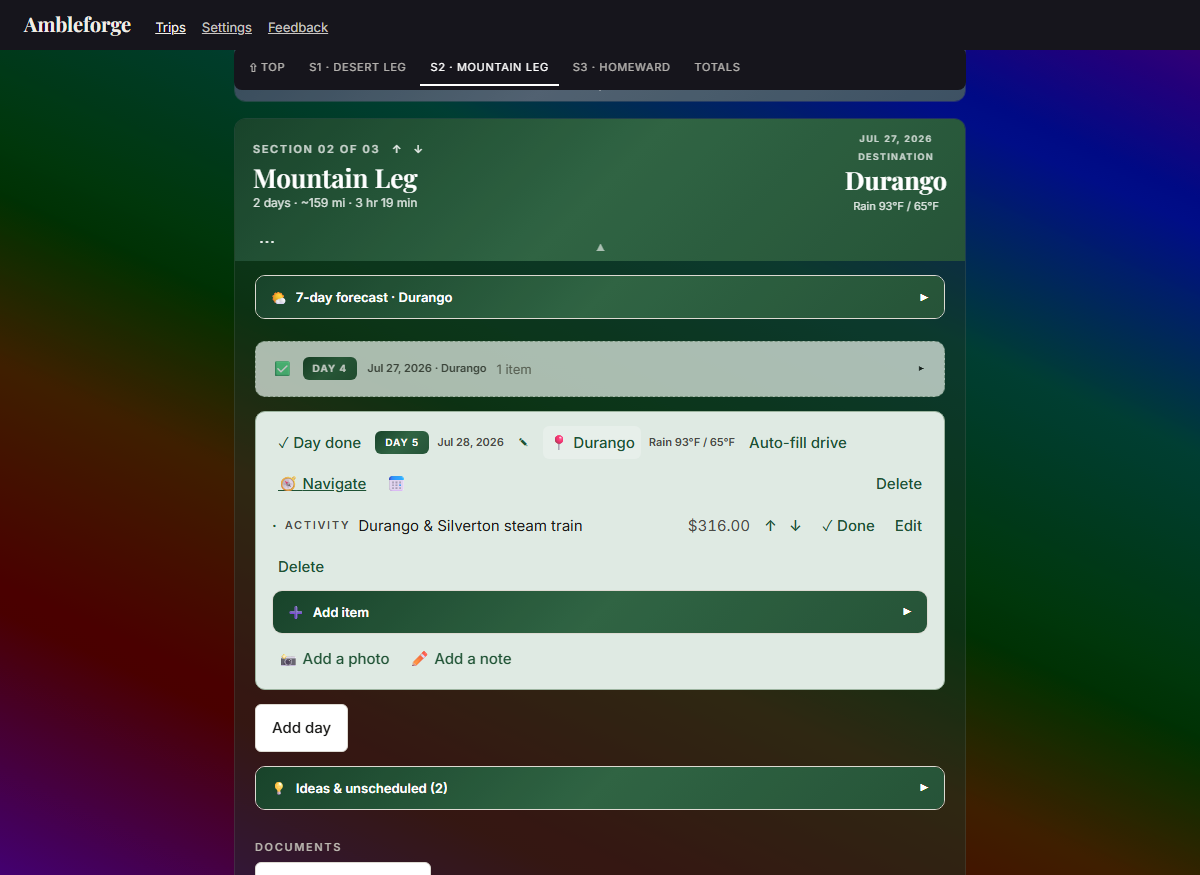This screenshot has width=1200, height=875.
Task: Move steam train activity up
Action: click(x=770, y=526)
